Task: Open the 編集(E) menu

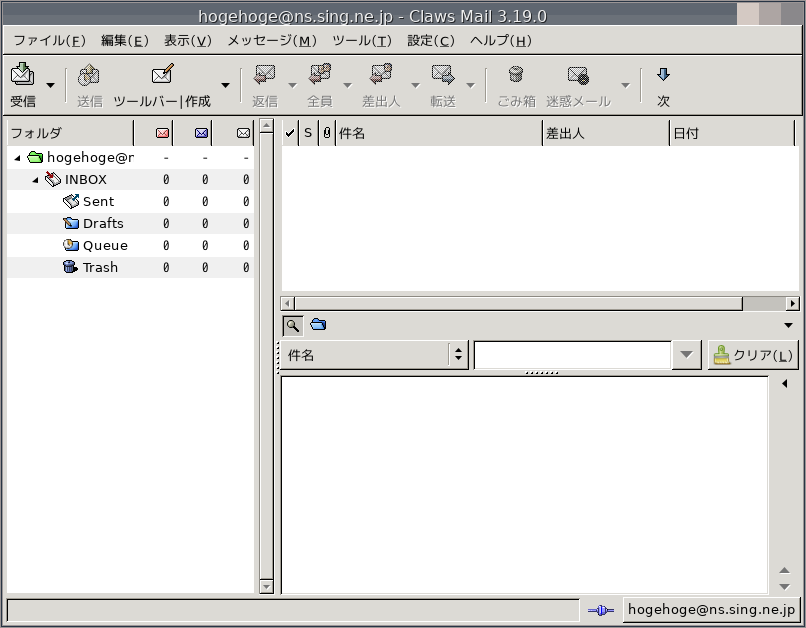Action: tap(124, 41)
